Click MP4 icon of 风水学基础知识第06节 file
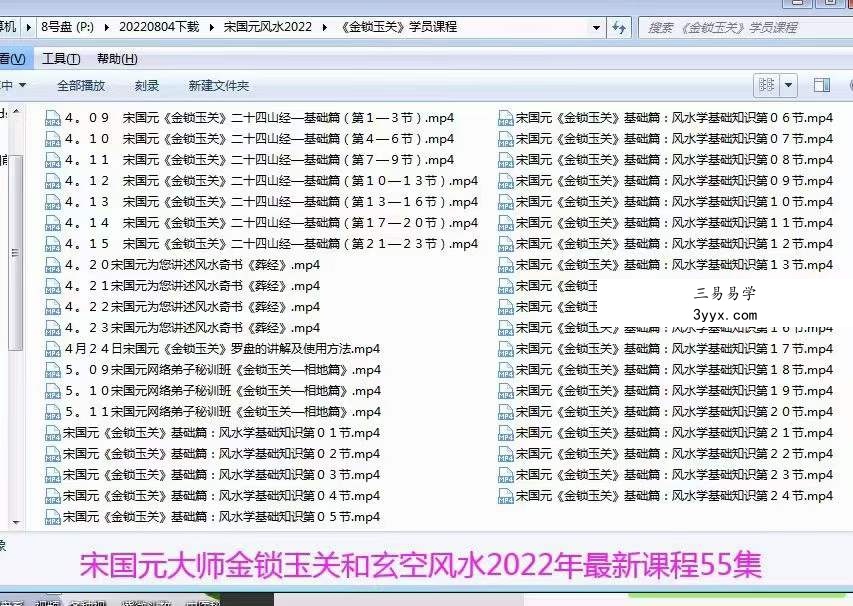This screenshot has height=606, width=853. coord(505,118)
